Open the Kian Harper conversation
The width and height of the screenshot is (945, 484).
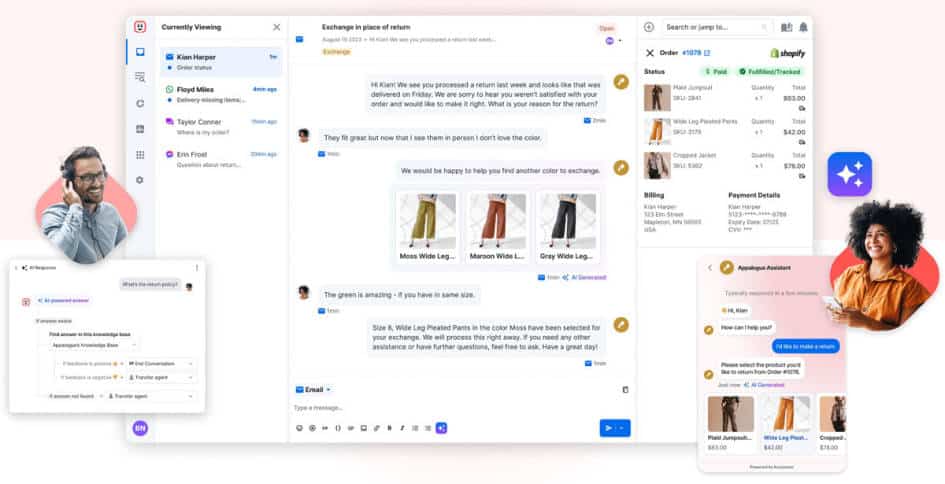pyautogui.click(x=221, y=61)
